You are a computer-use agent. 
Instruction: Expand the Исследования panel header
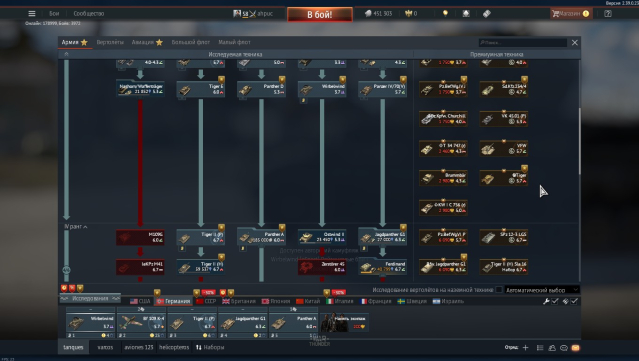[x=90, y=298]
